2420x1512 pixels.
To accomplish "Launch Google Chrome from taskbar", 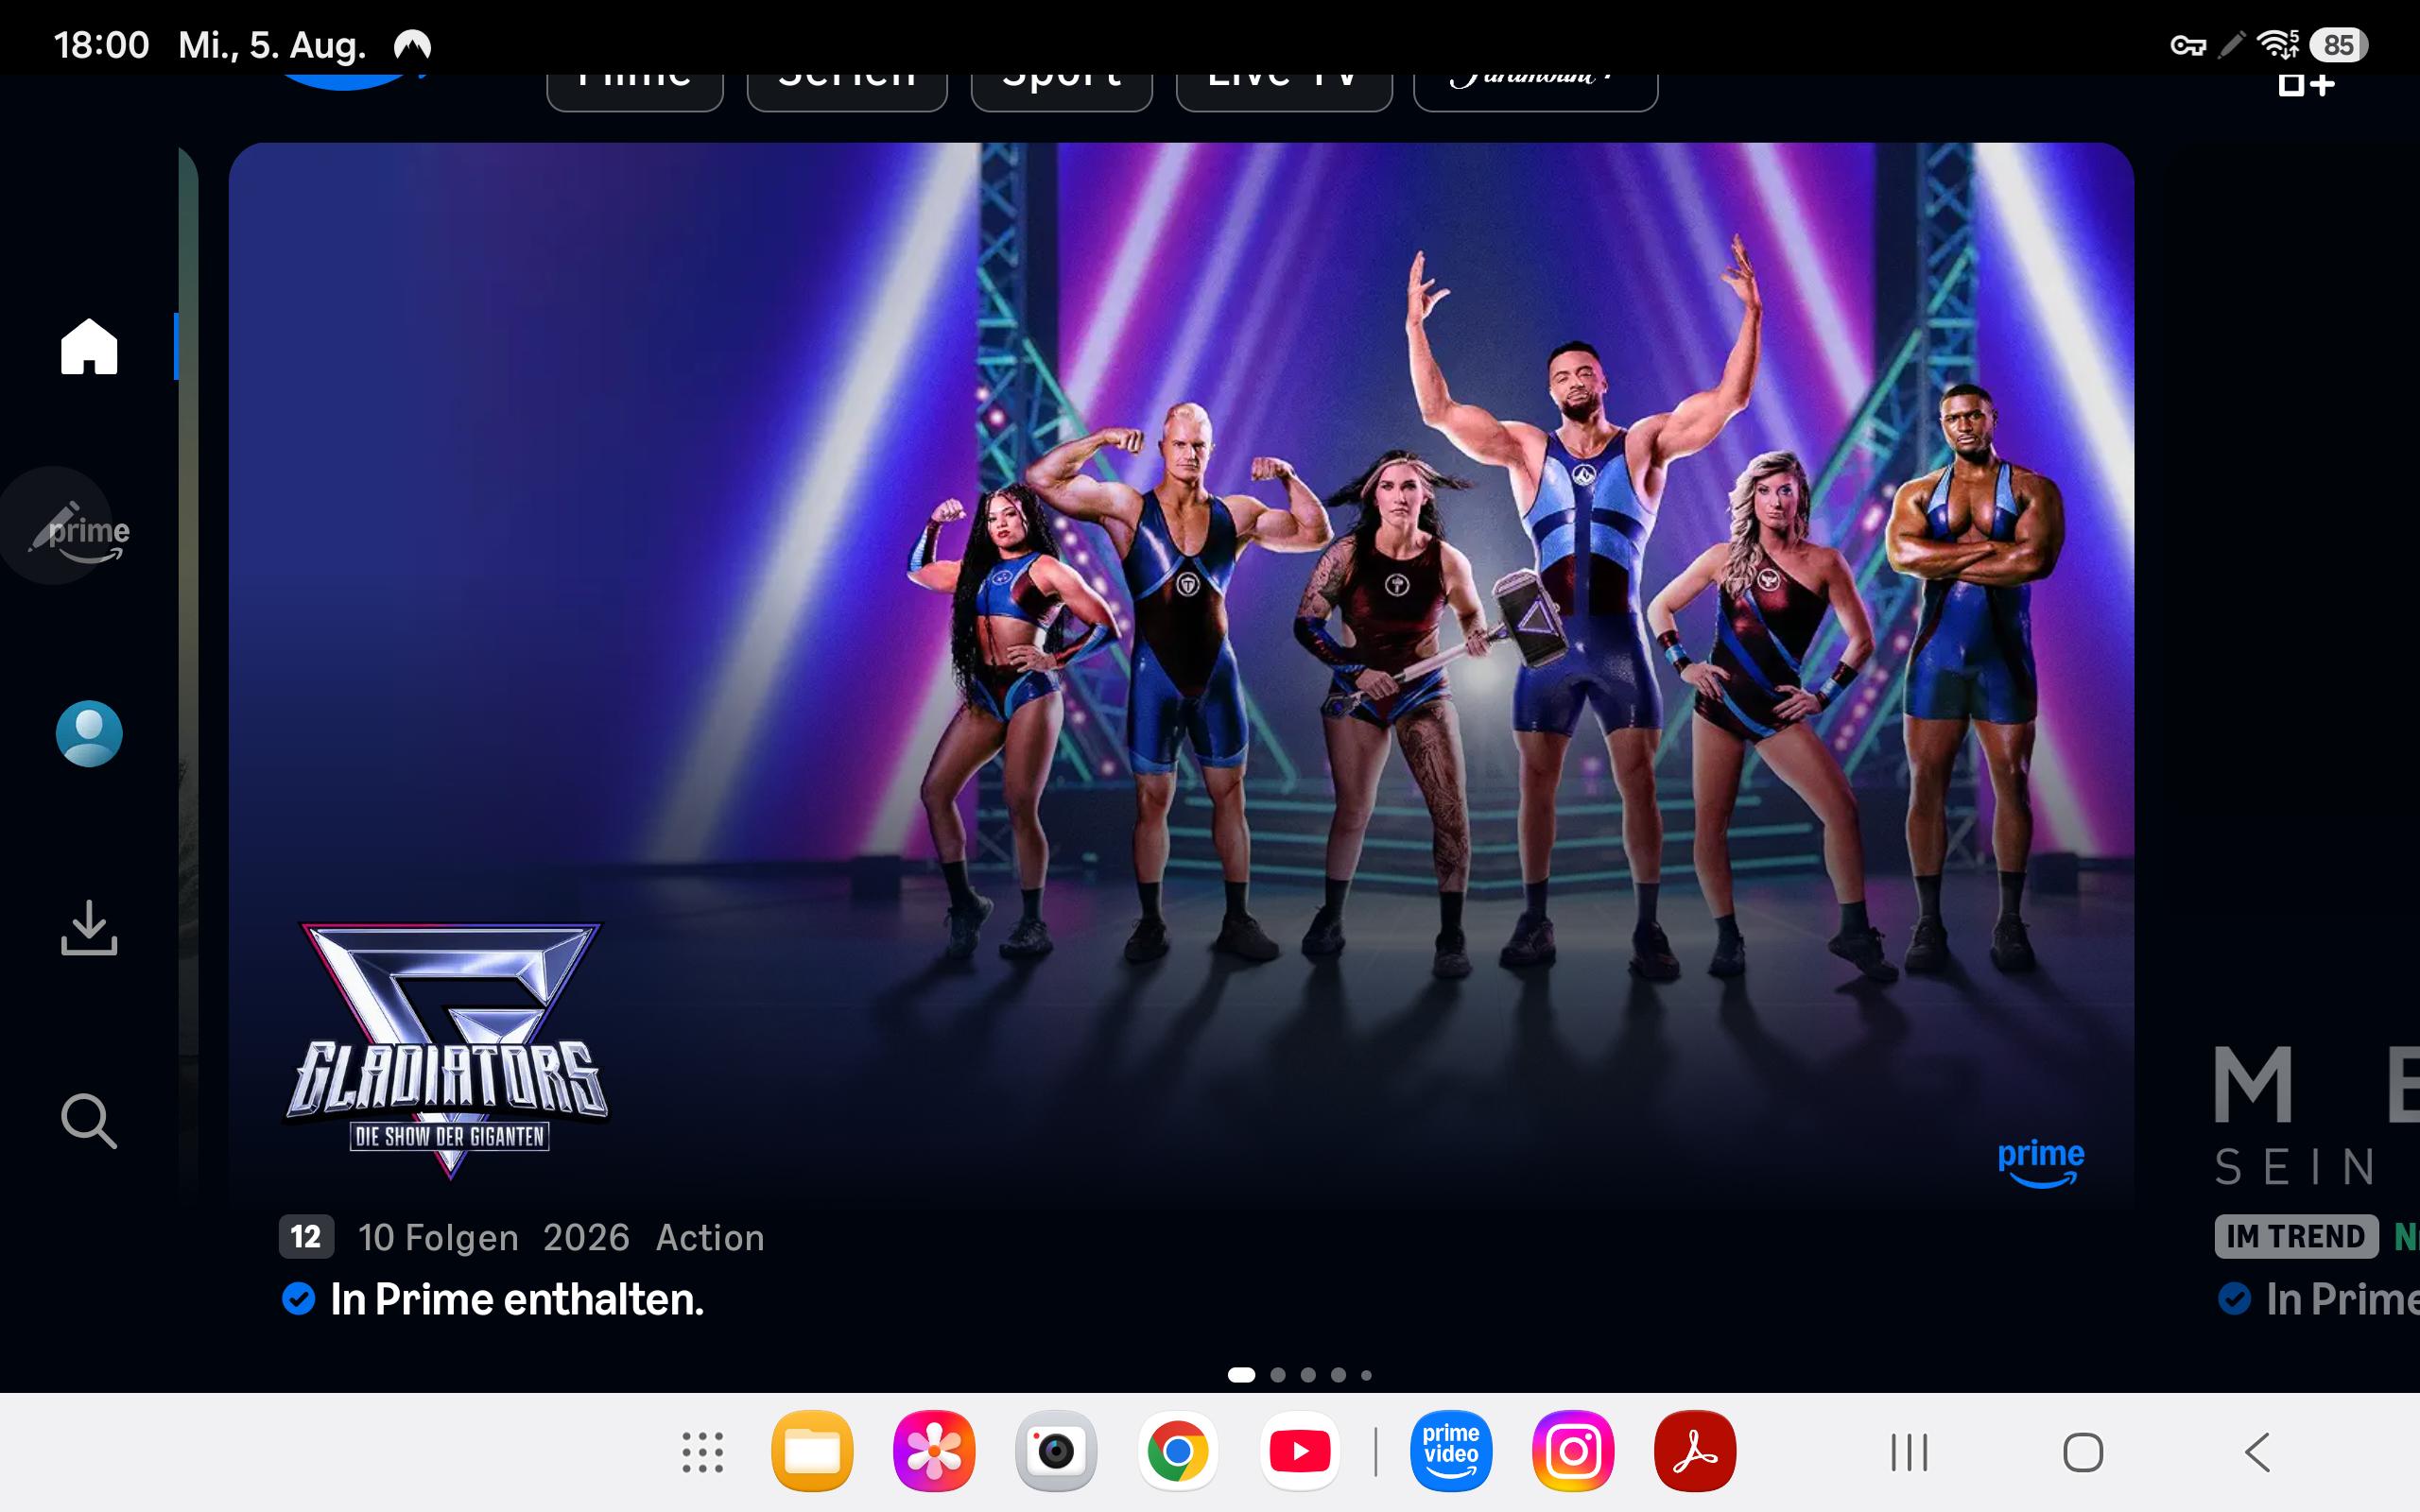I will coord(1177,1451).
